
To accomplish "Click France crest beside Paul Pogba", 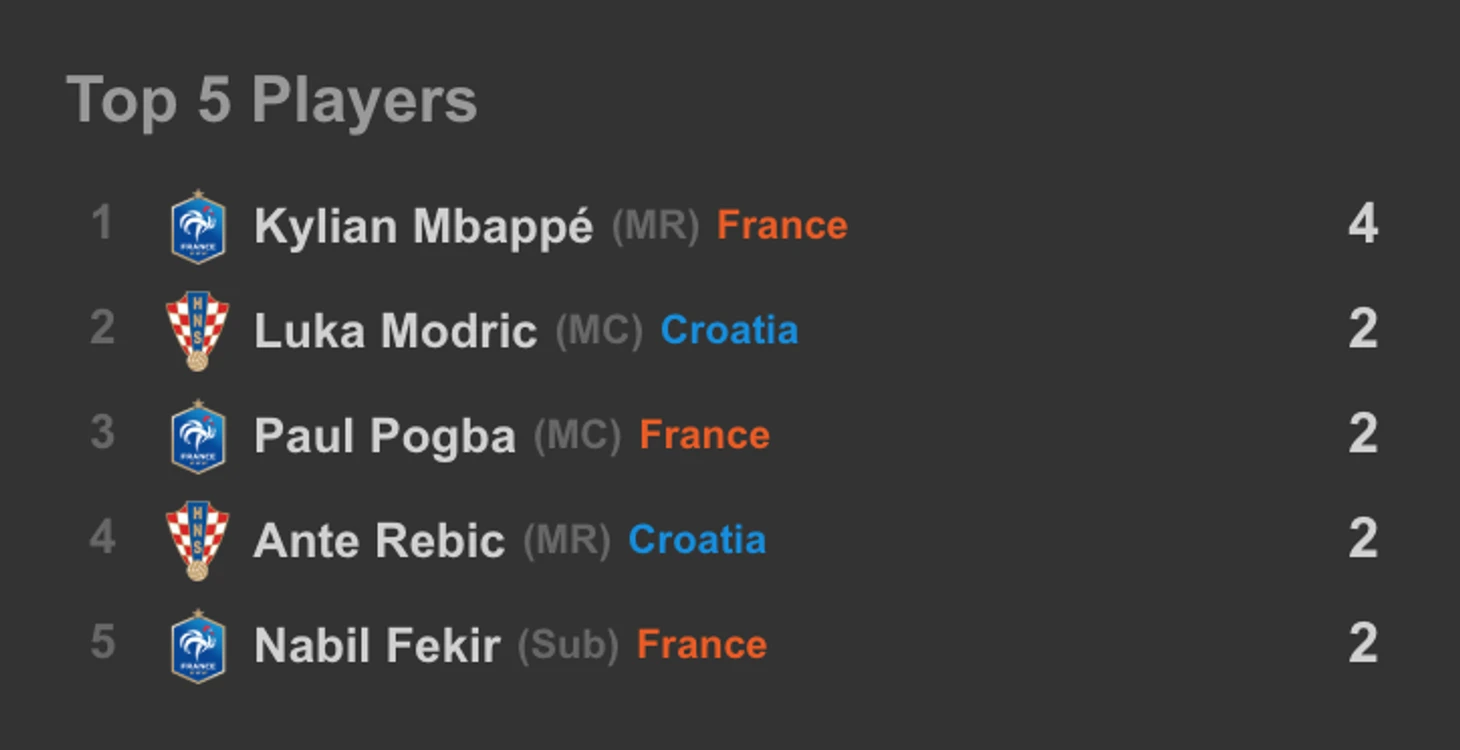I will click(198, 437).
